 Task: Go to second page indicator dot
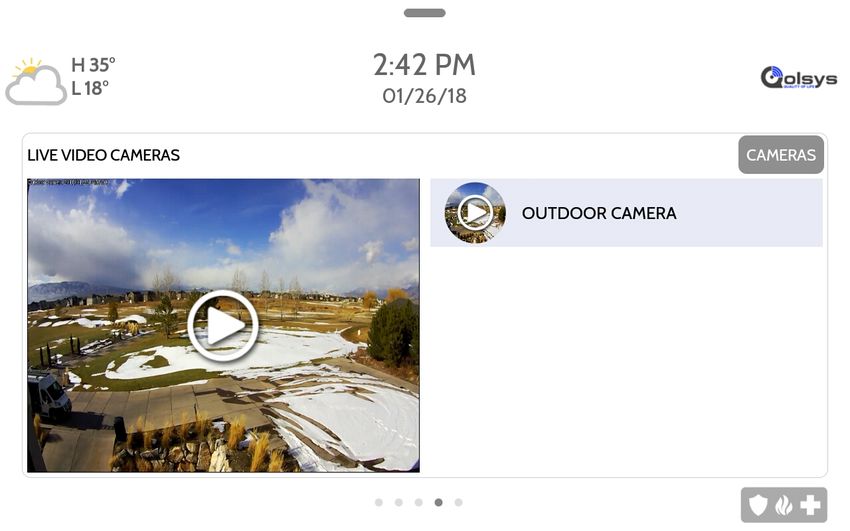tap(398, 502)
